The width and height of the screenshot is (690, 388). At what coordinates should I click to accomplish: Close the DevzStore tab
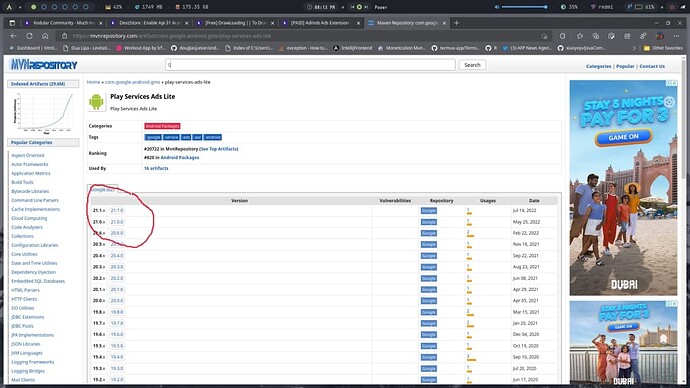point(186,23)
